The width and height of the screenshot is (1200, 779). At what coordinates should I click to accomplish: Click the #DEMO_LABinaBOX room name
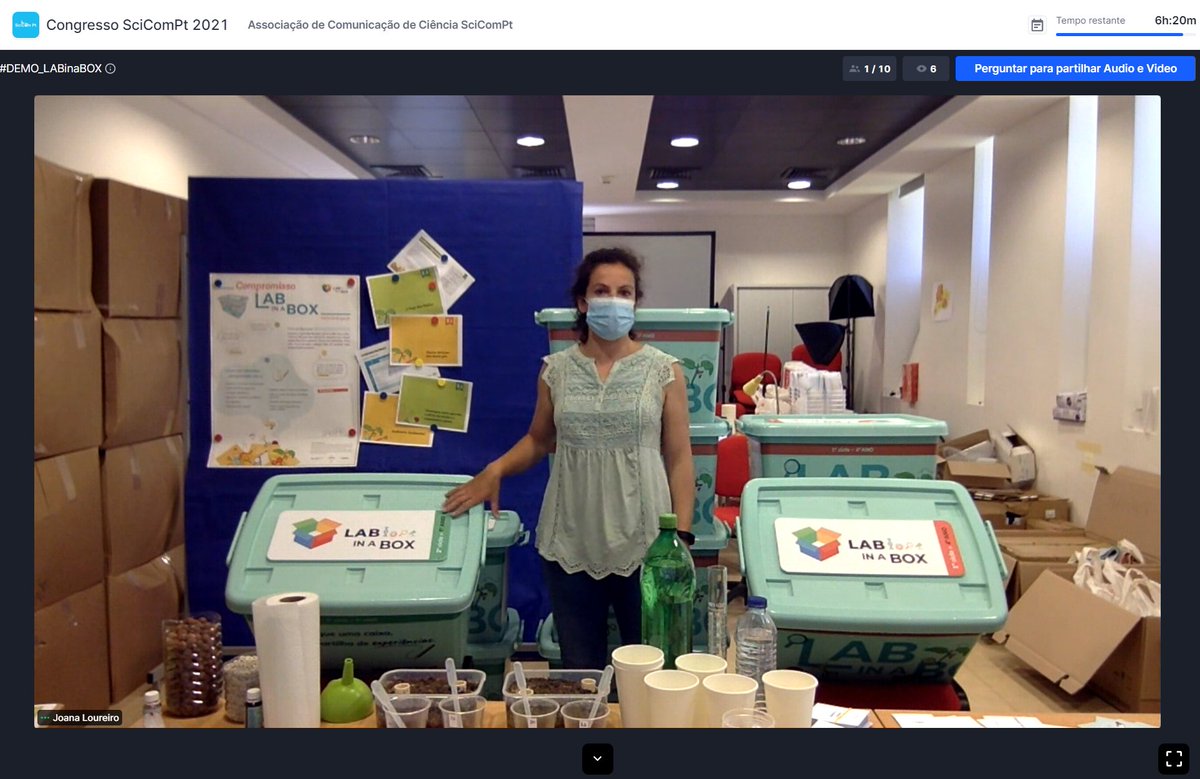click(51, 69)
